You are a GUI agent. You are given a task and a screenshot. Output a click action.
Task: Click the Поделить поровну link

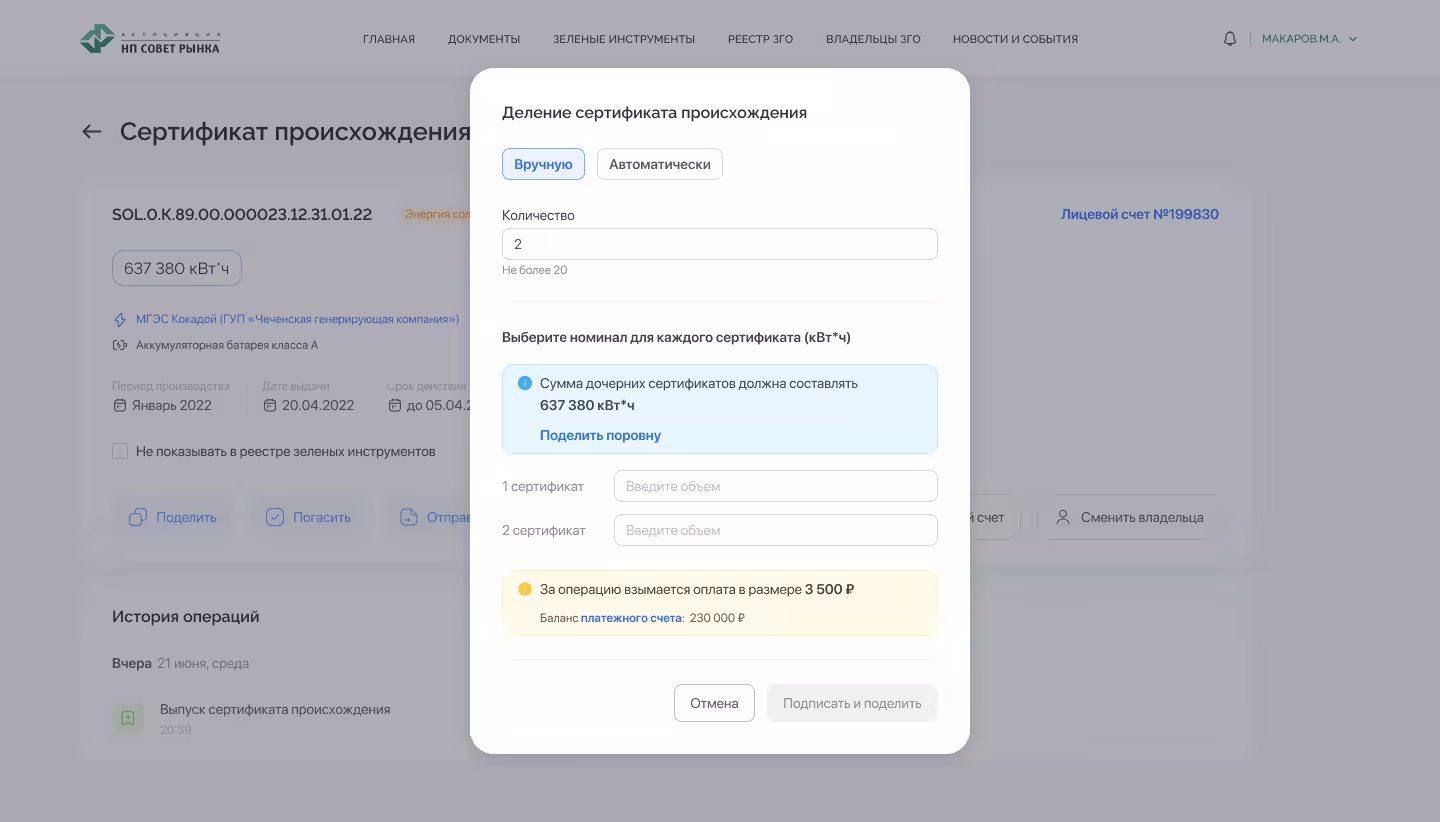(x=600, y=435)
